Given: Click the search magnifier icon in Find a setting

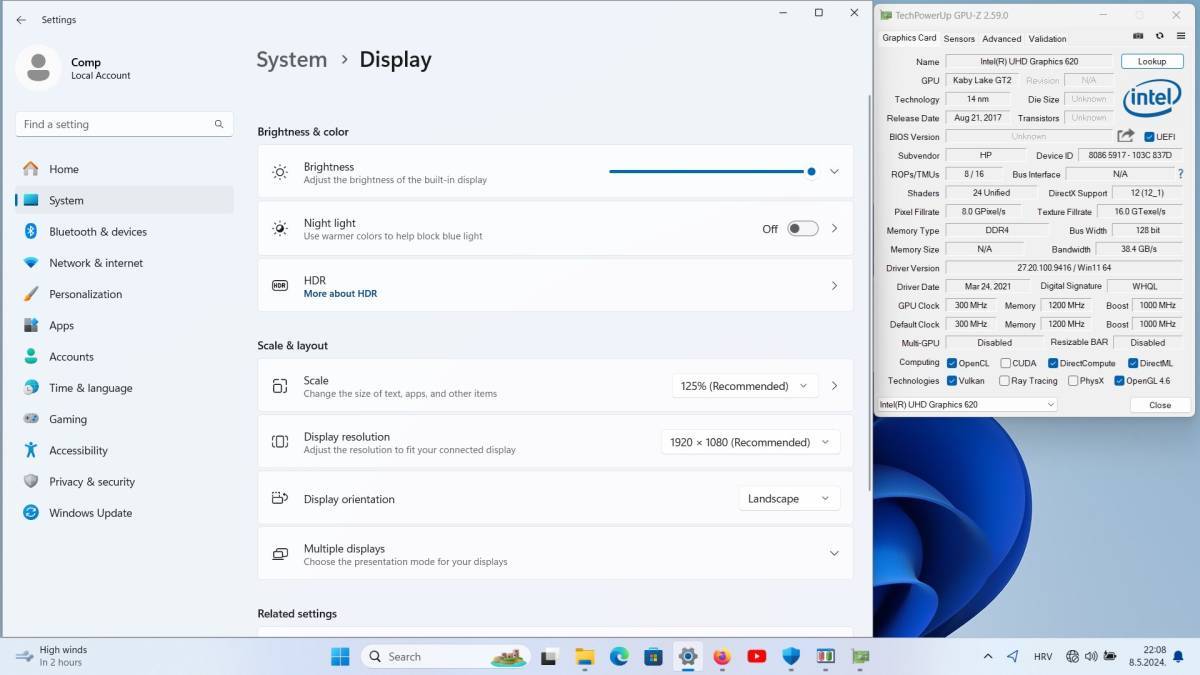Looking at the screenshot, I should coord(219,124).
